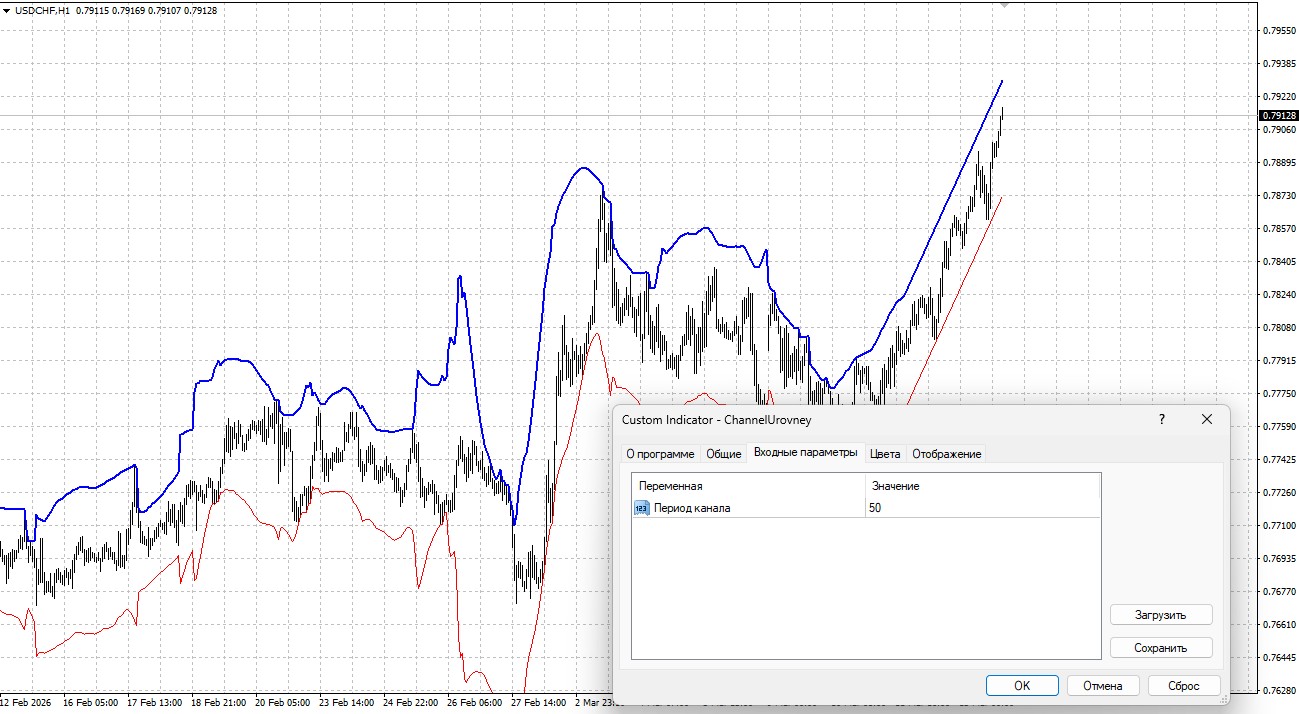
Task: Open the Отображение tab
Action: [946, 454]
